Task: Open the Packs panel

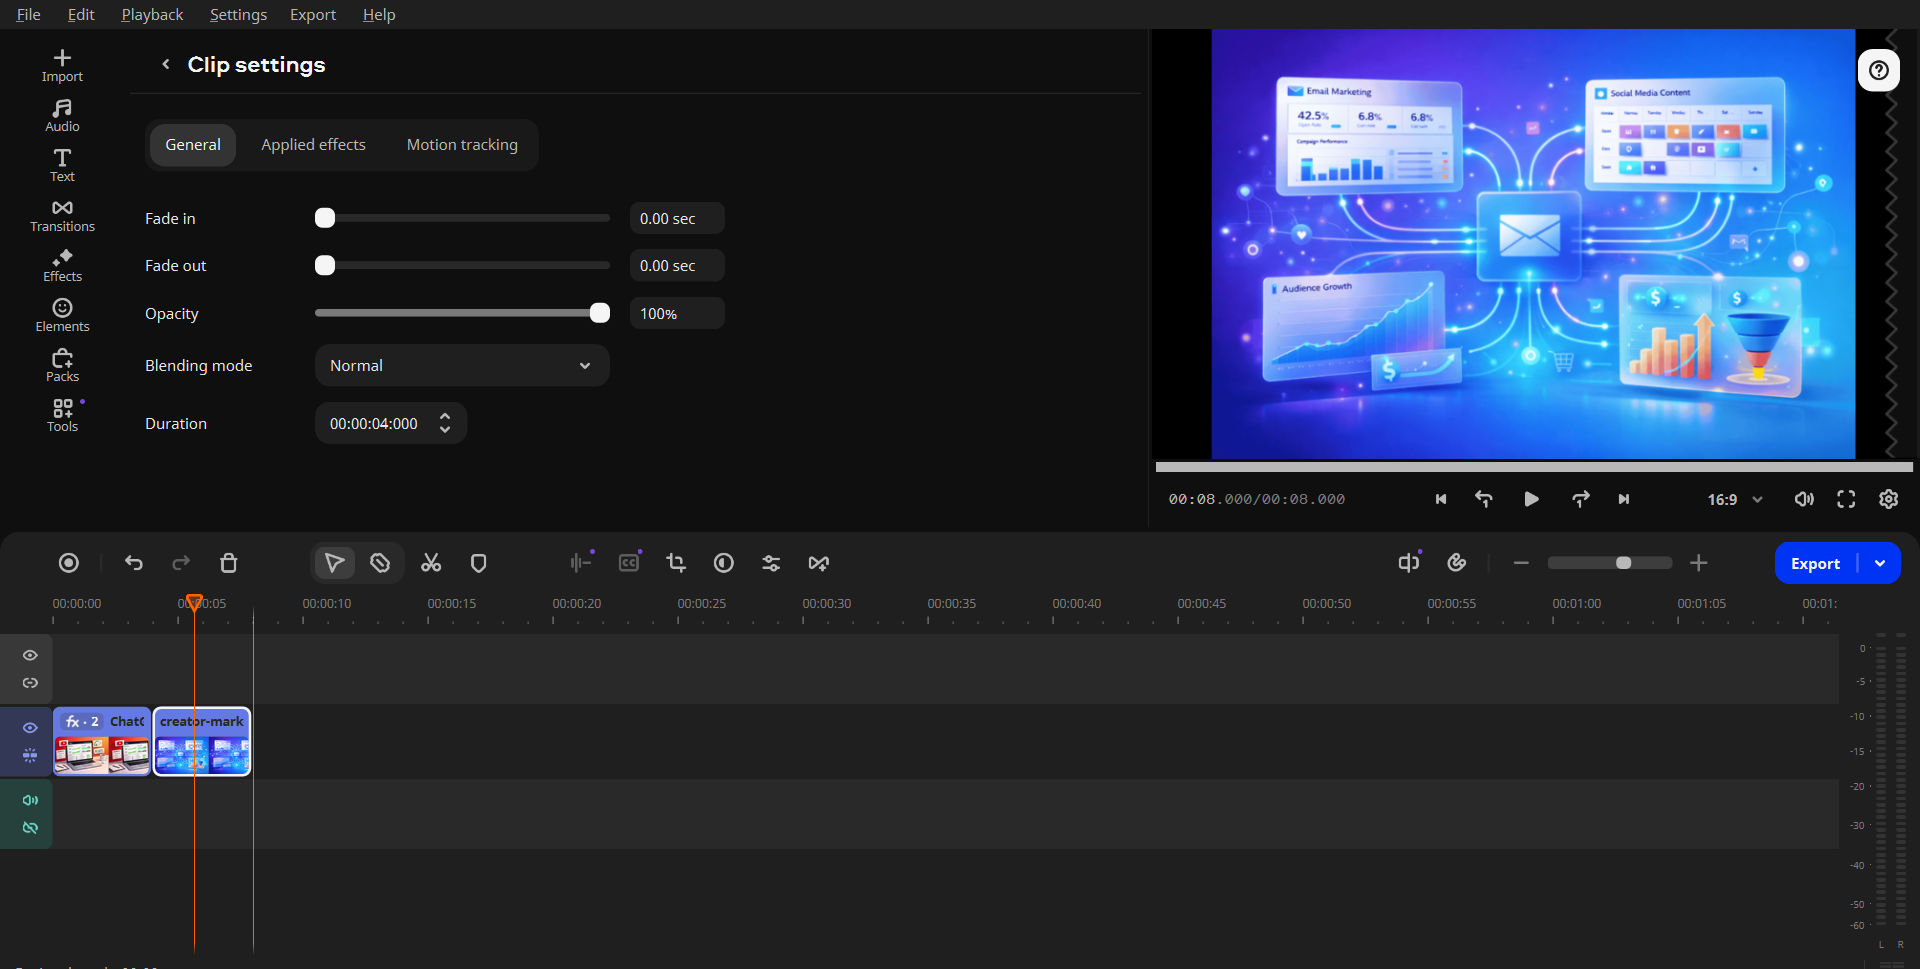Action: click(x=62, y=365)
